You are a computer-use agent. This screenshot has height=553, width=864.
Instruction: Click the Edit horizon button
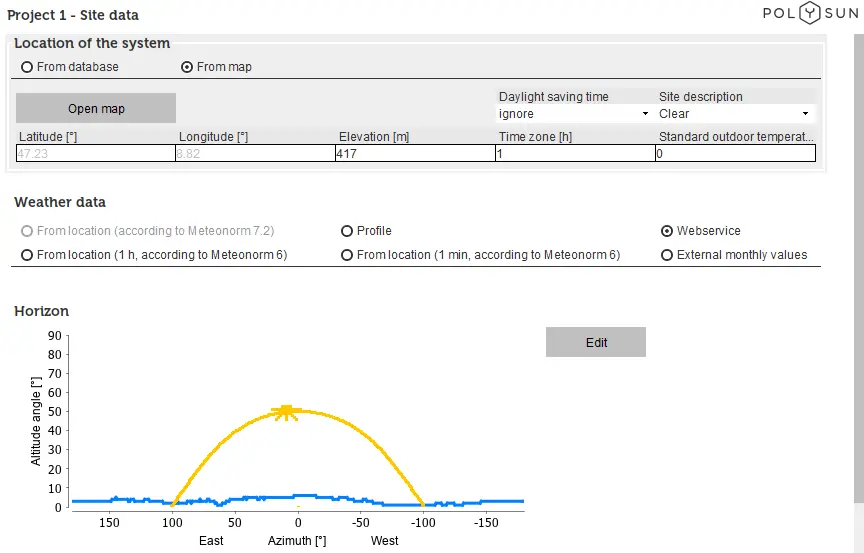[x=596, y=342]
